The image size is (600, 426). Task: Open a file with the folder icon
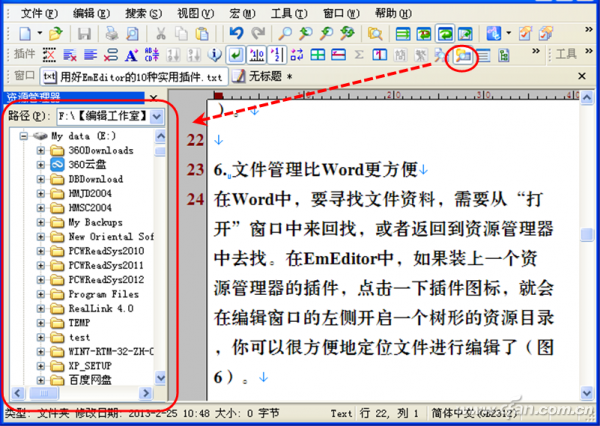(x=56, y=34)
